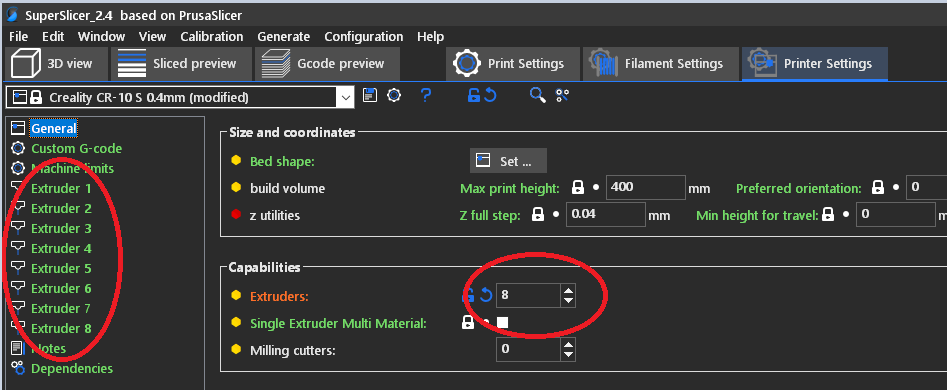The image size is (947, 390).
Task: Click the lock icon next to Preferred orientation
Action: [878, 188]
